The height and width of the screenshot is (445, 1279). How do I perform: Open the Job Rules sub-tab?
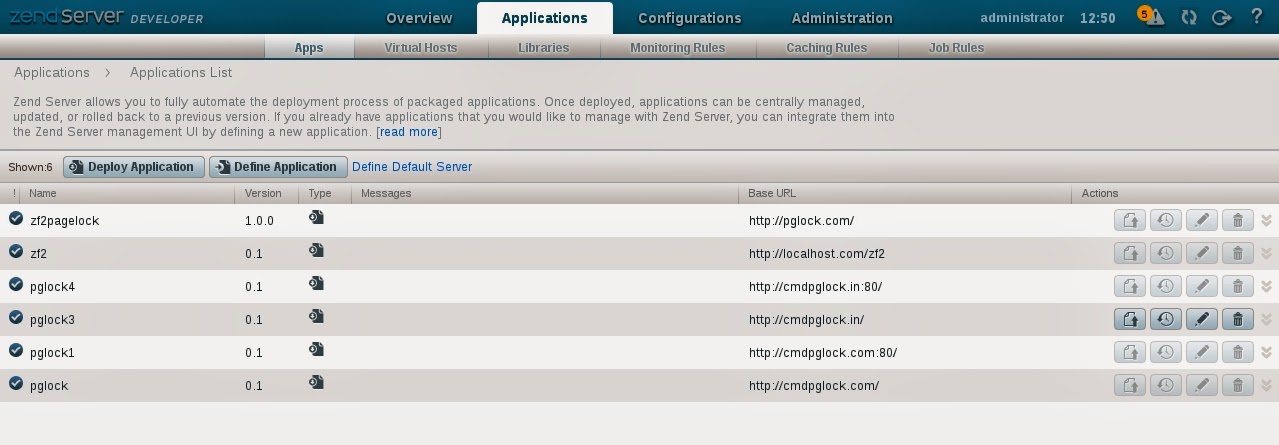(956, 48)
